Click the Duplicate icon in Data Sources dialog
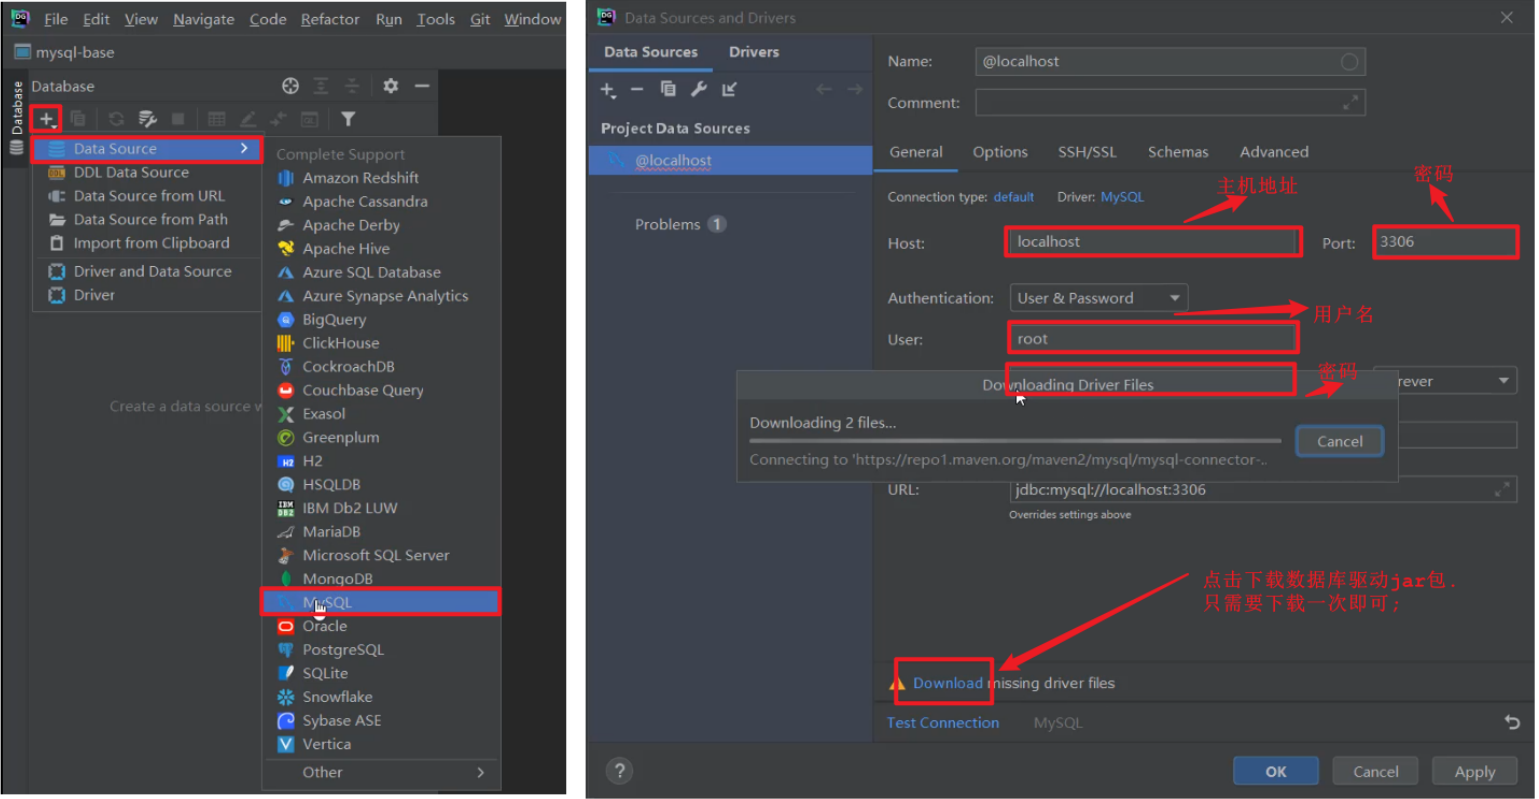This screenshot has width=1539, height=799. [668, 89]
